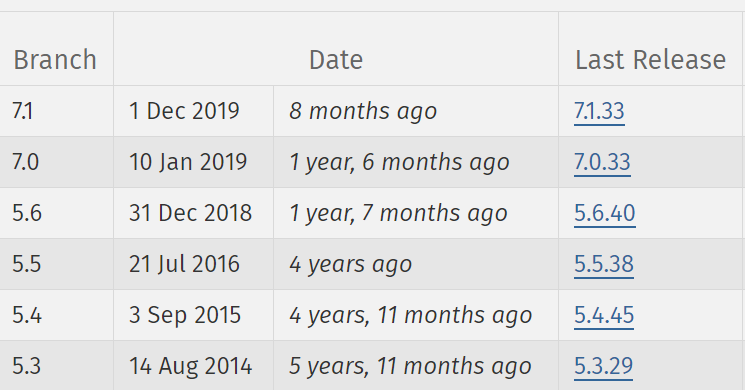Select the 7.0 branch cell
Screen dimensions: 745x390
pyautogui.click(x=57, y=162)
